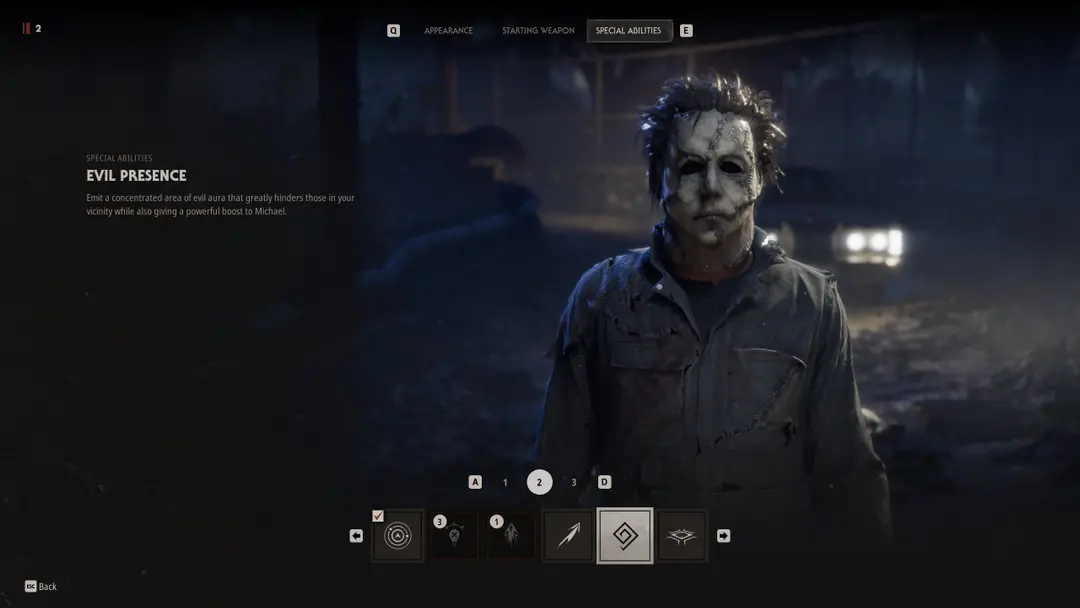This screenshot has height=608, width=1080.
Task: Select the highlighted diamond spiral Evil Presence ability
Action: (625, 536)
